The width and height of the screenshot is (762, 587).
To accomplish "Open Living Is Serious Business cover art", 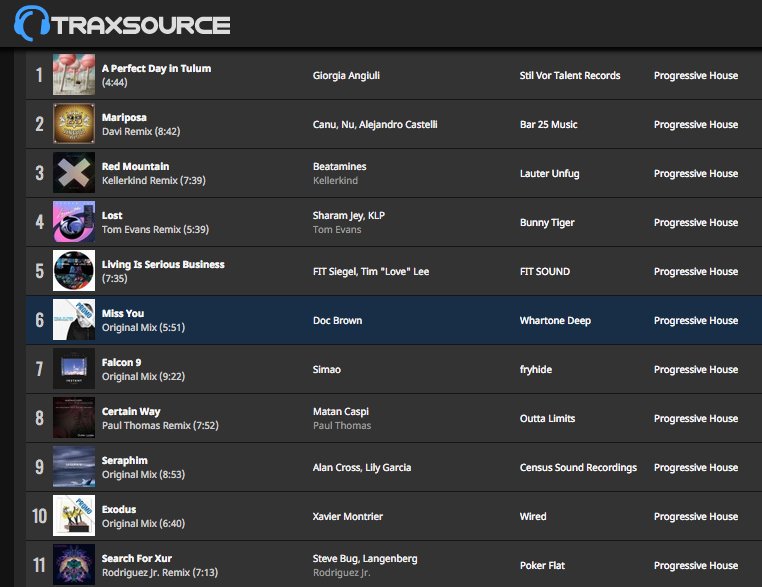I will 74,271.
